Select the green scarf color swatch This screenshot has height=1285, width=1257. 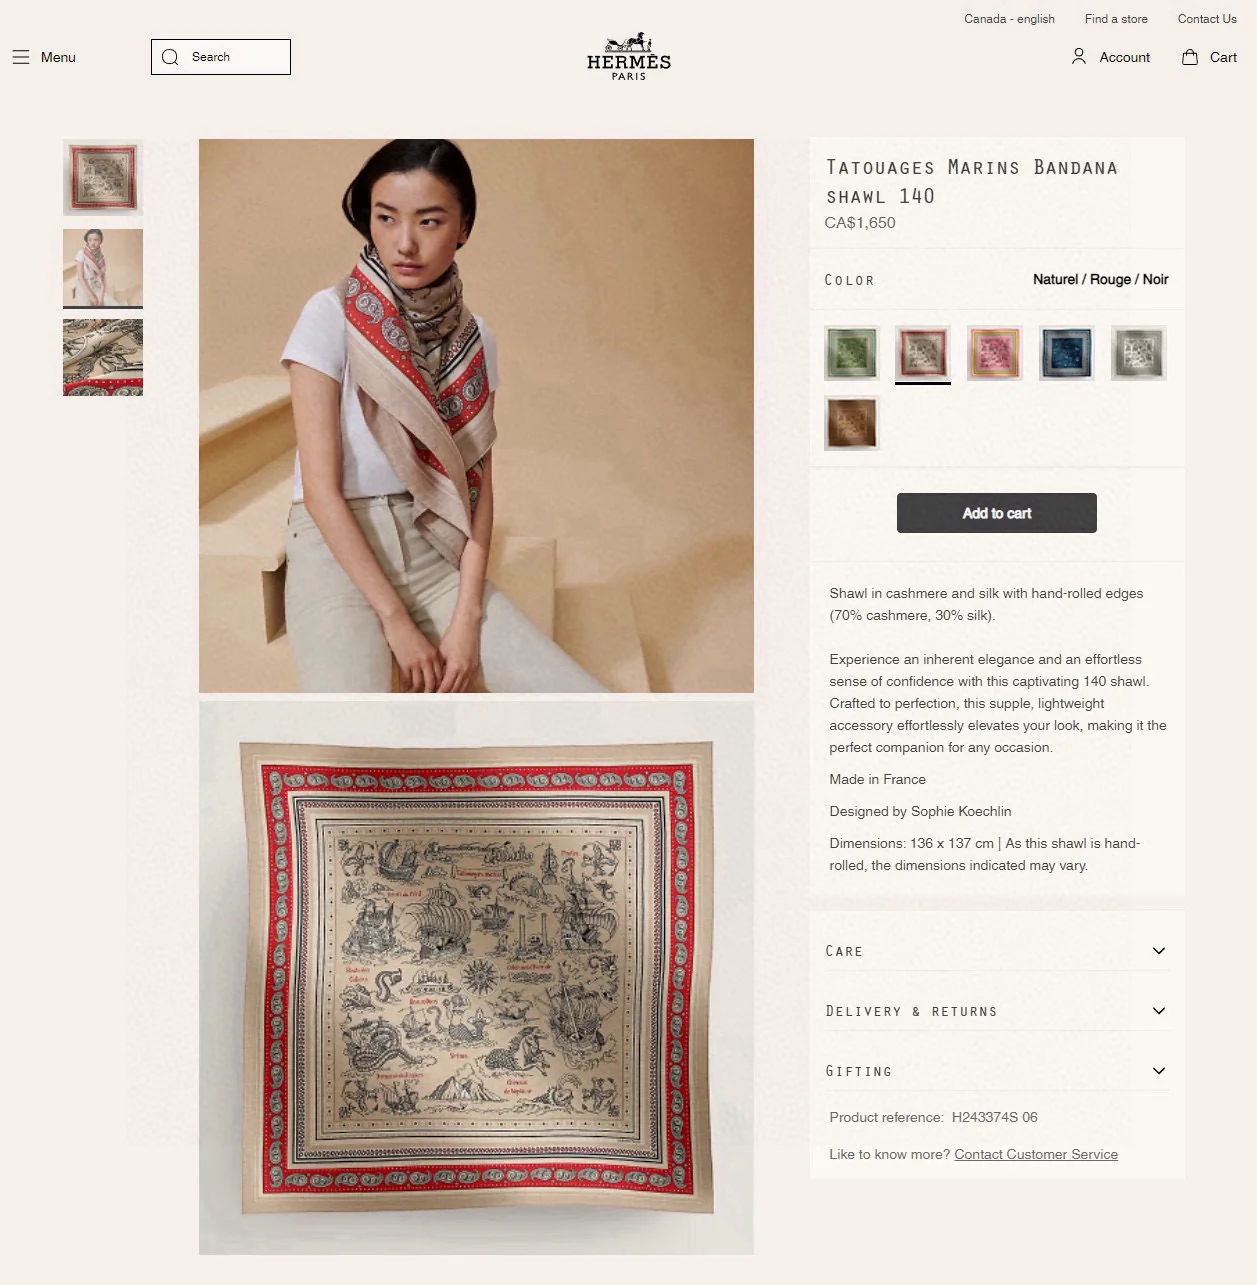tap(852, 353)
